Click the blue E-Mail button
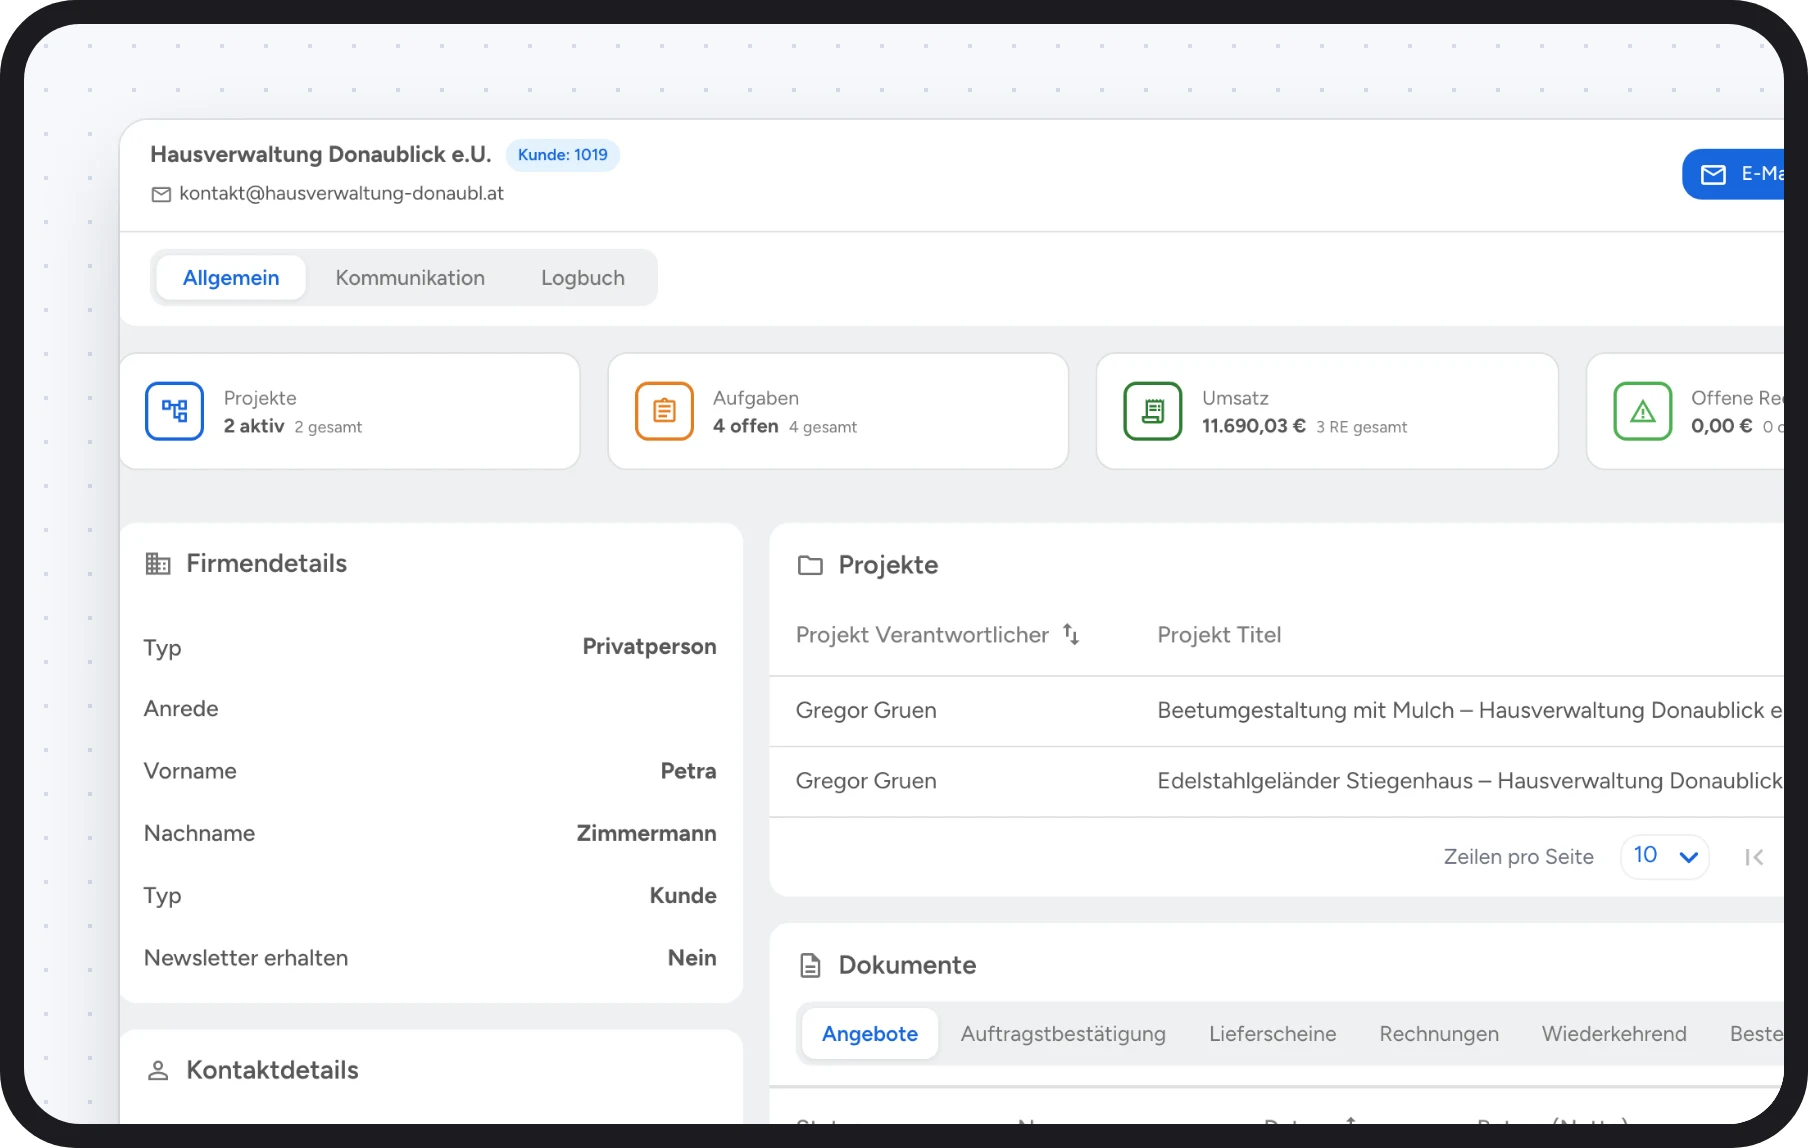1808x1148 pixels. pyautogui.click(x=1734, y=174)
